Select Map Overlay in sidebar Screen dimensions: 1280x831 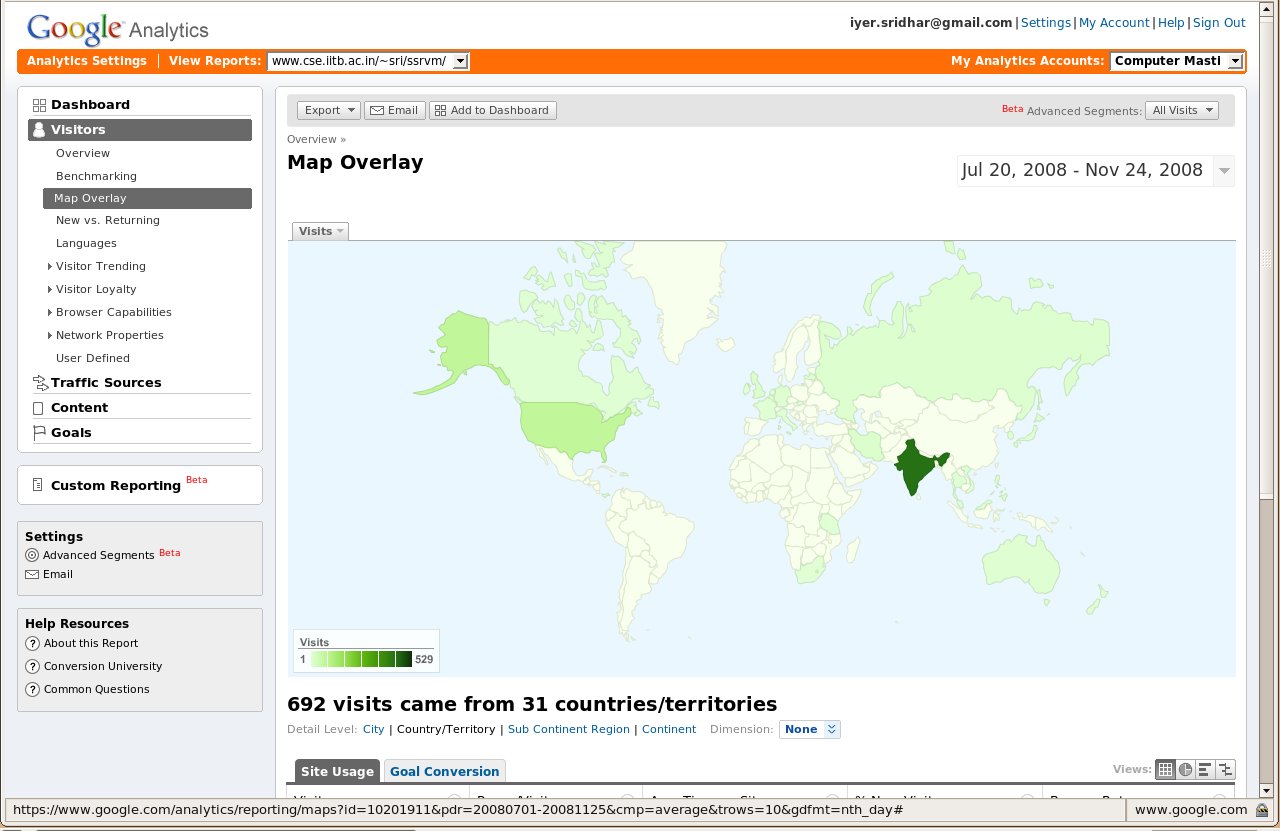(147, 198)
